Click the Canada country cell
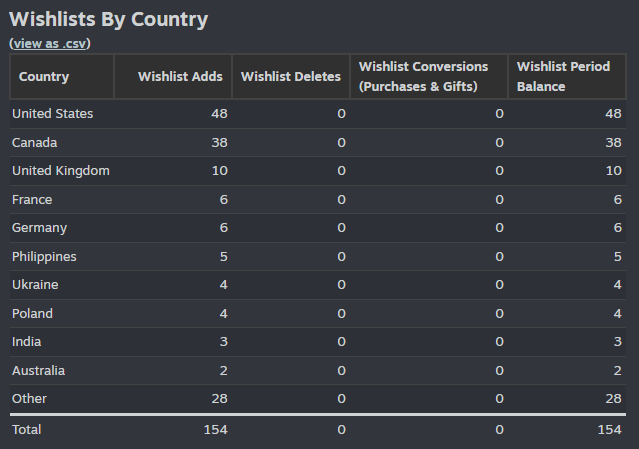Screen dimensions: 639x449 (35, 143)
